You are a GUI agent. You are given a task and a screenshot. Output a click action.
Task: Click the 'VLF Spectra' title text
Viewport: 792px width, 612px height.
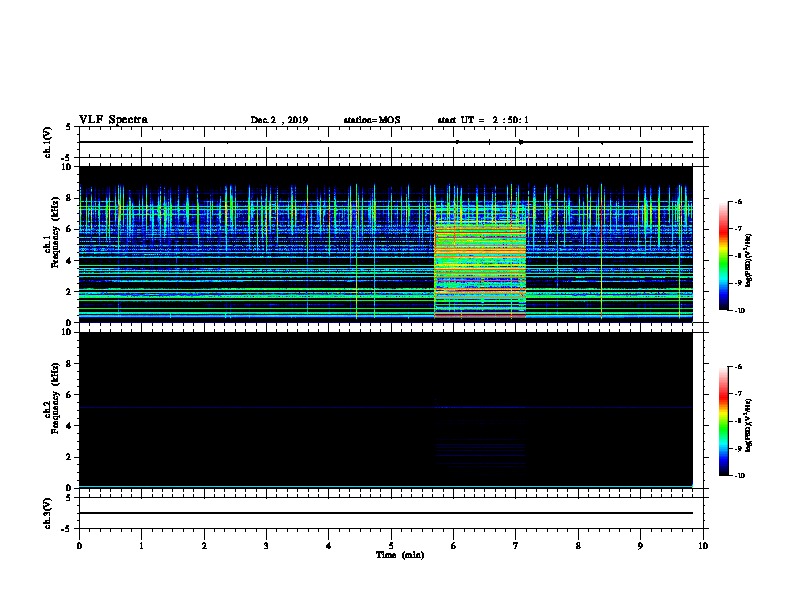pos(113,120)
